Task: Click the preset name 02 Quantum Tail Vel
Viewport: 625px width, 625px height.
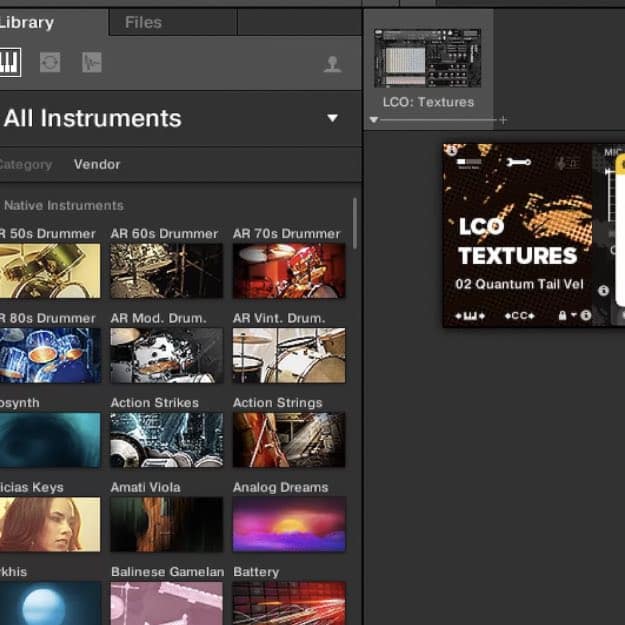Action: click(519, 284)
